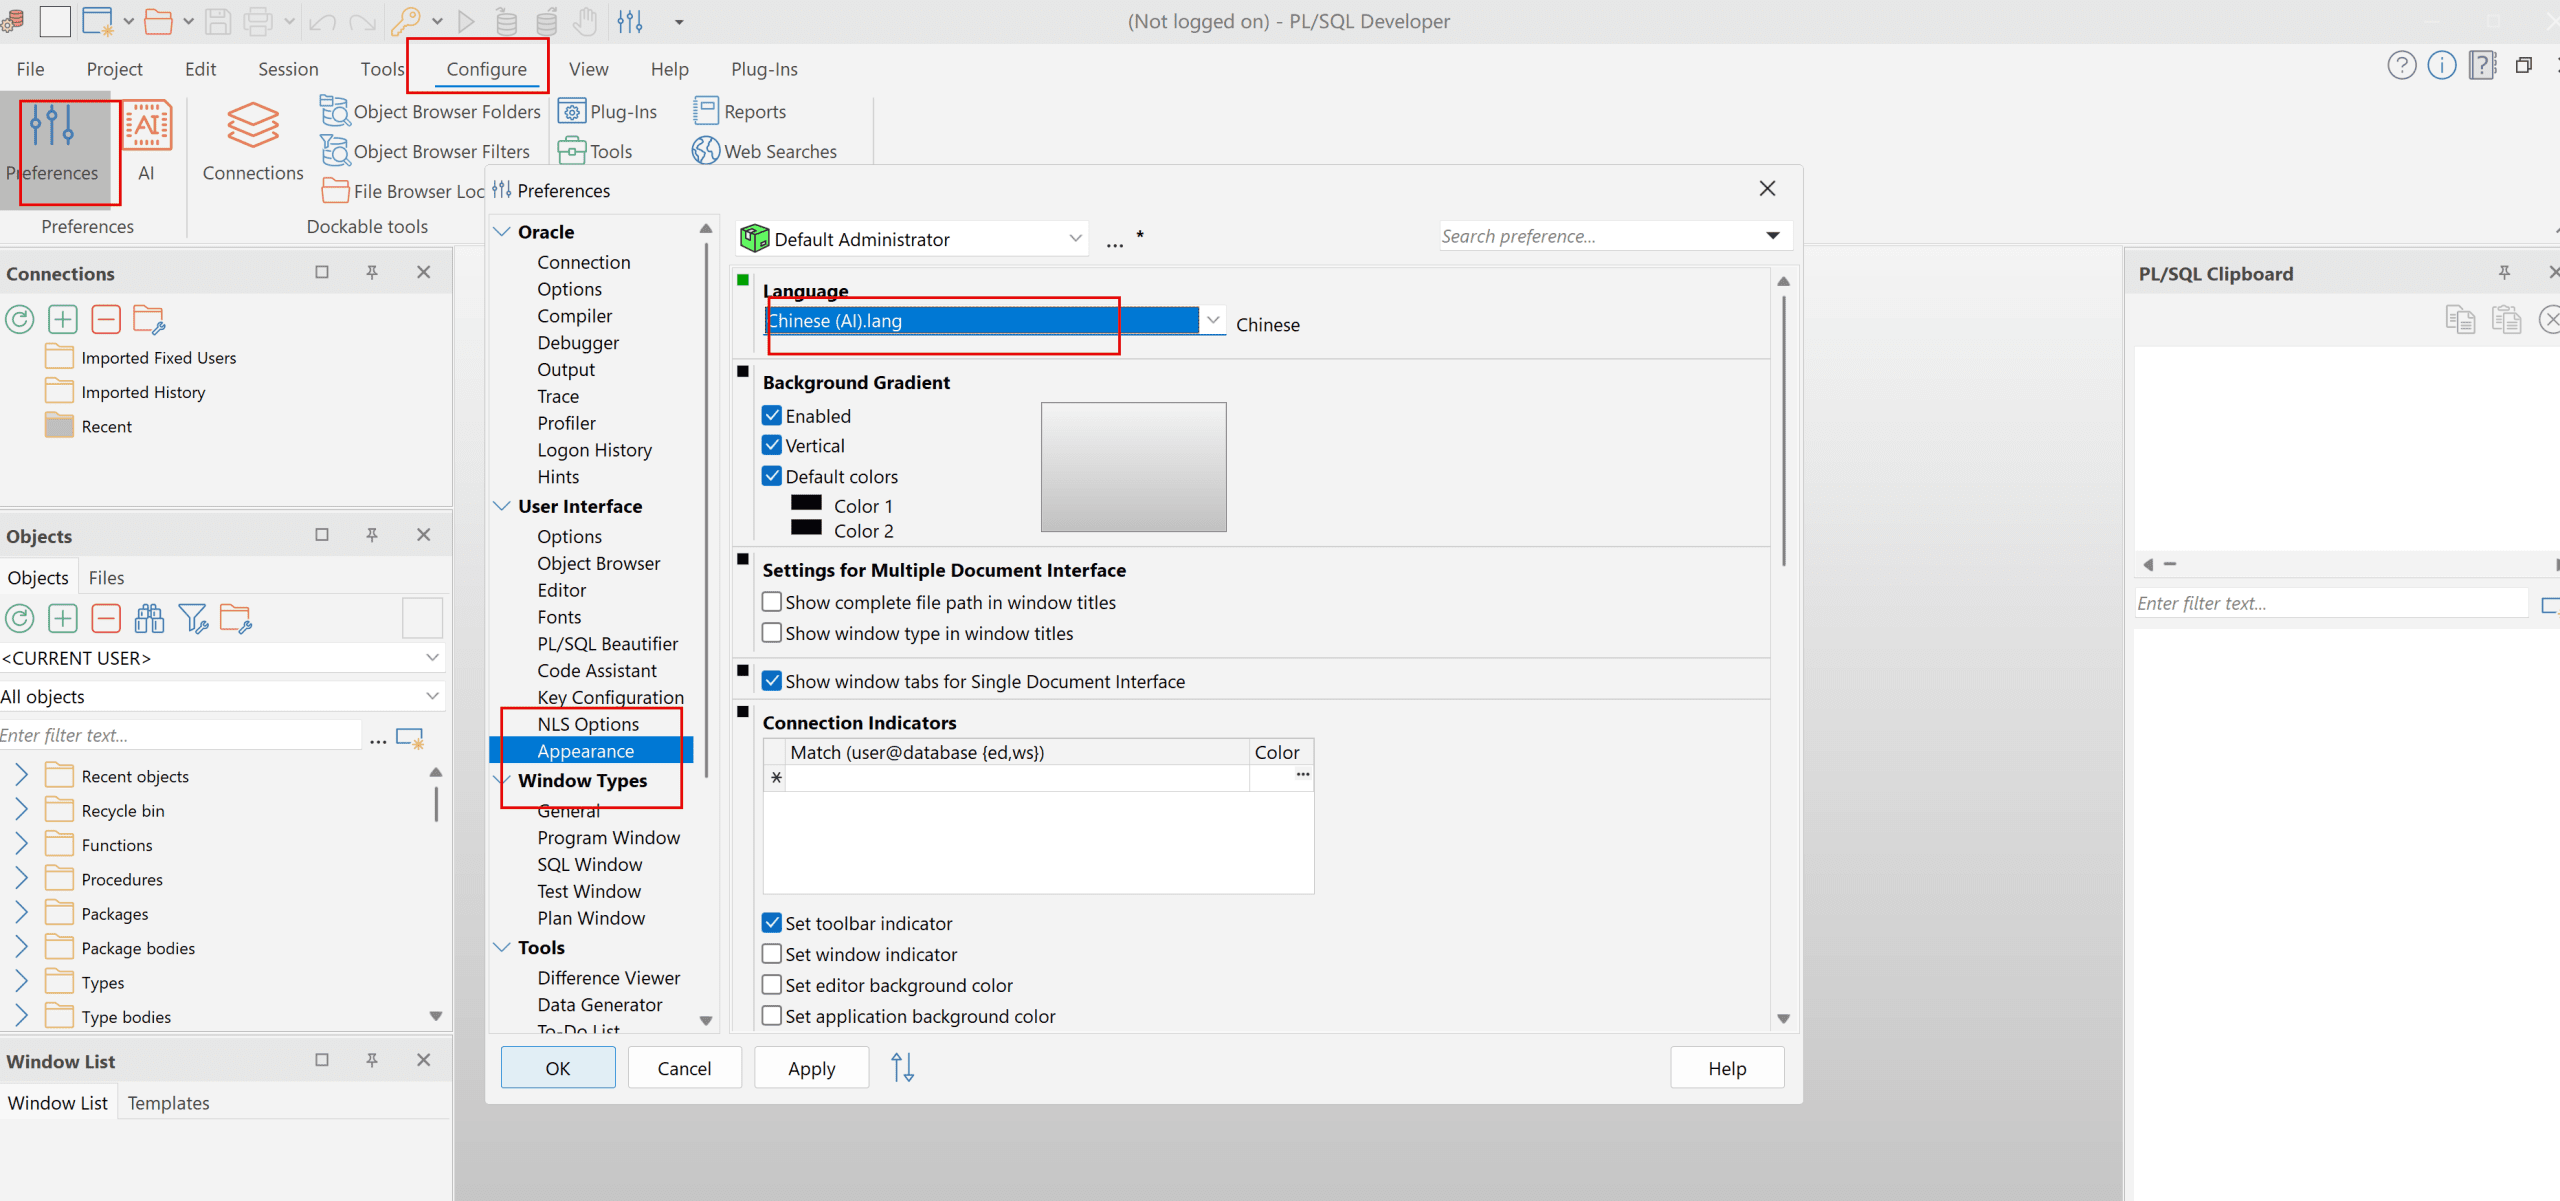2560x1201 pixels.
Task: Click the logon key icon in the toolbar
Action: pyautogui.click(x=406, y=21)
